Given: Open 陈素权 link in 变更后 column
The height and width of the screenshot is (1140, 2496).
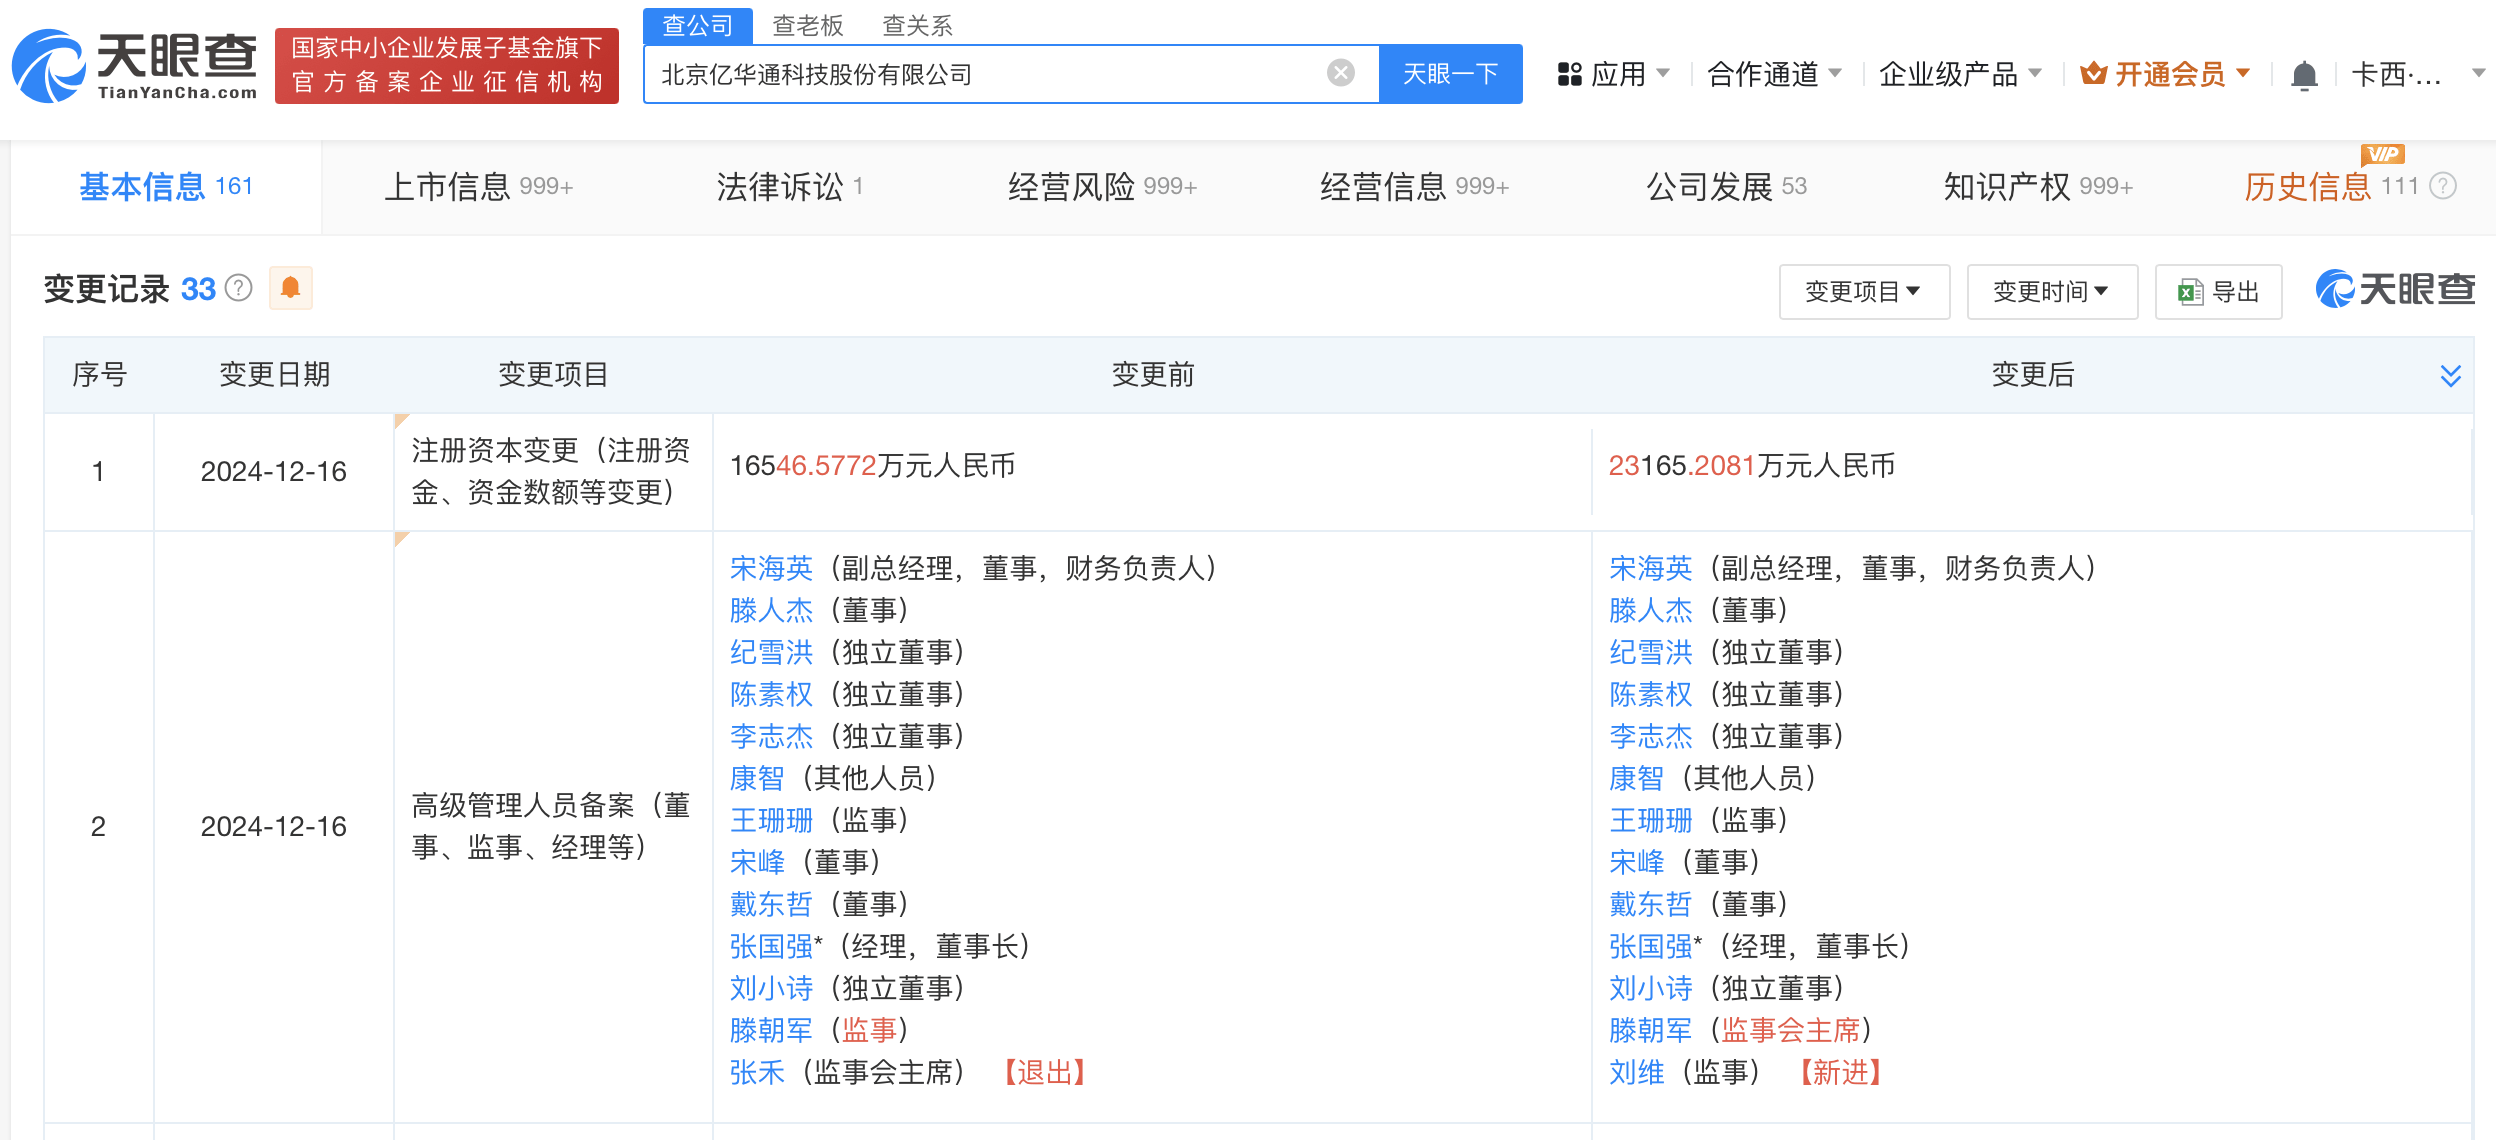Looking at the screenshot, I should coord(1650,694).
